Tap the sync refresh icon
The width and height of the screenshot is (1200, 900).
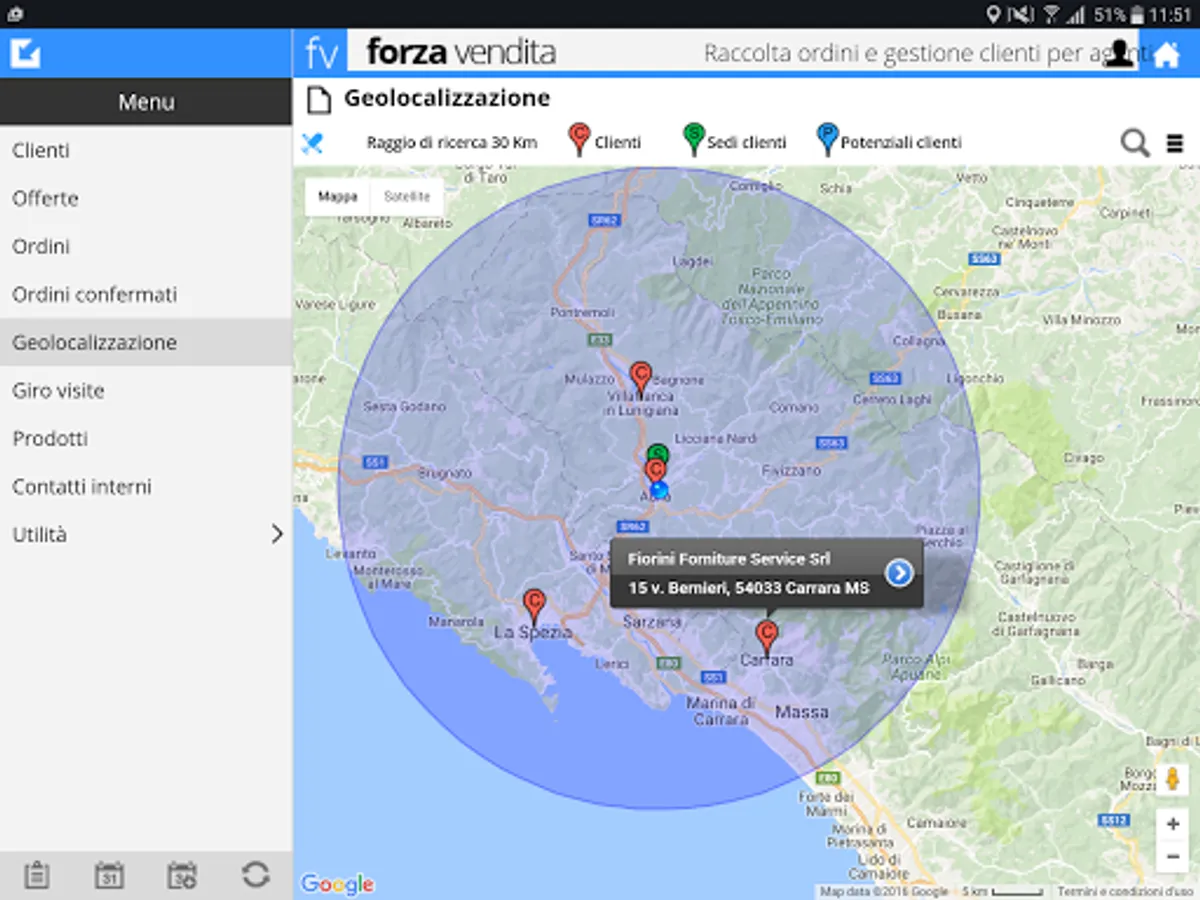(x=256, y=875)
